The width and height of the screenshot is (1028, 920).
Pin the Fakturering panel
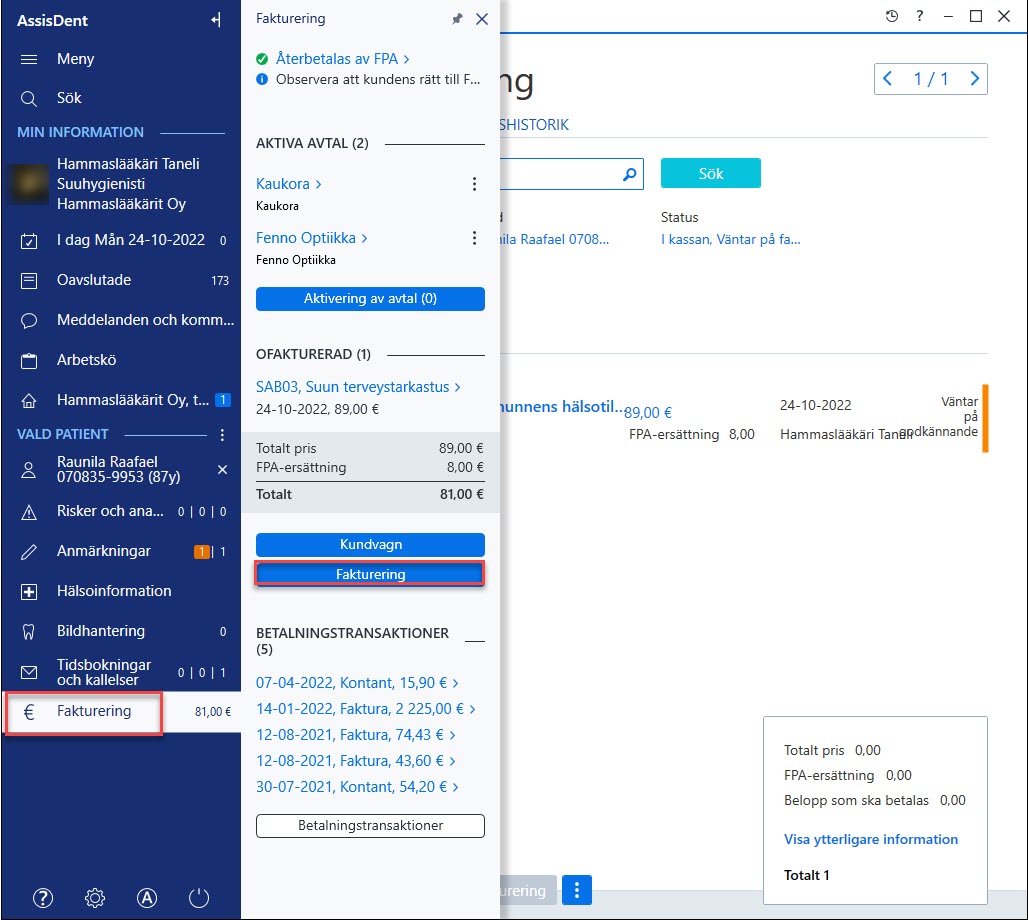(x=457, y=19)
